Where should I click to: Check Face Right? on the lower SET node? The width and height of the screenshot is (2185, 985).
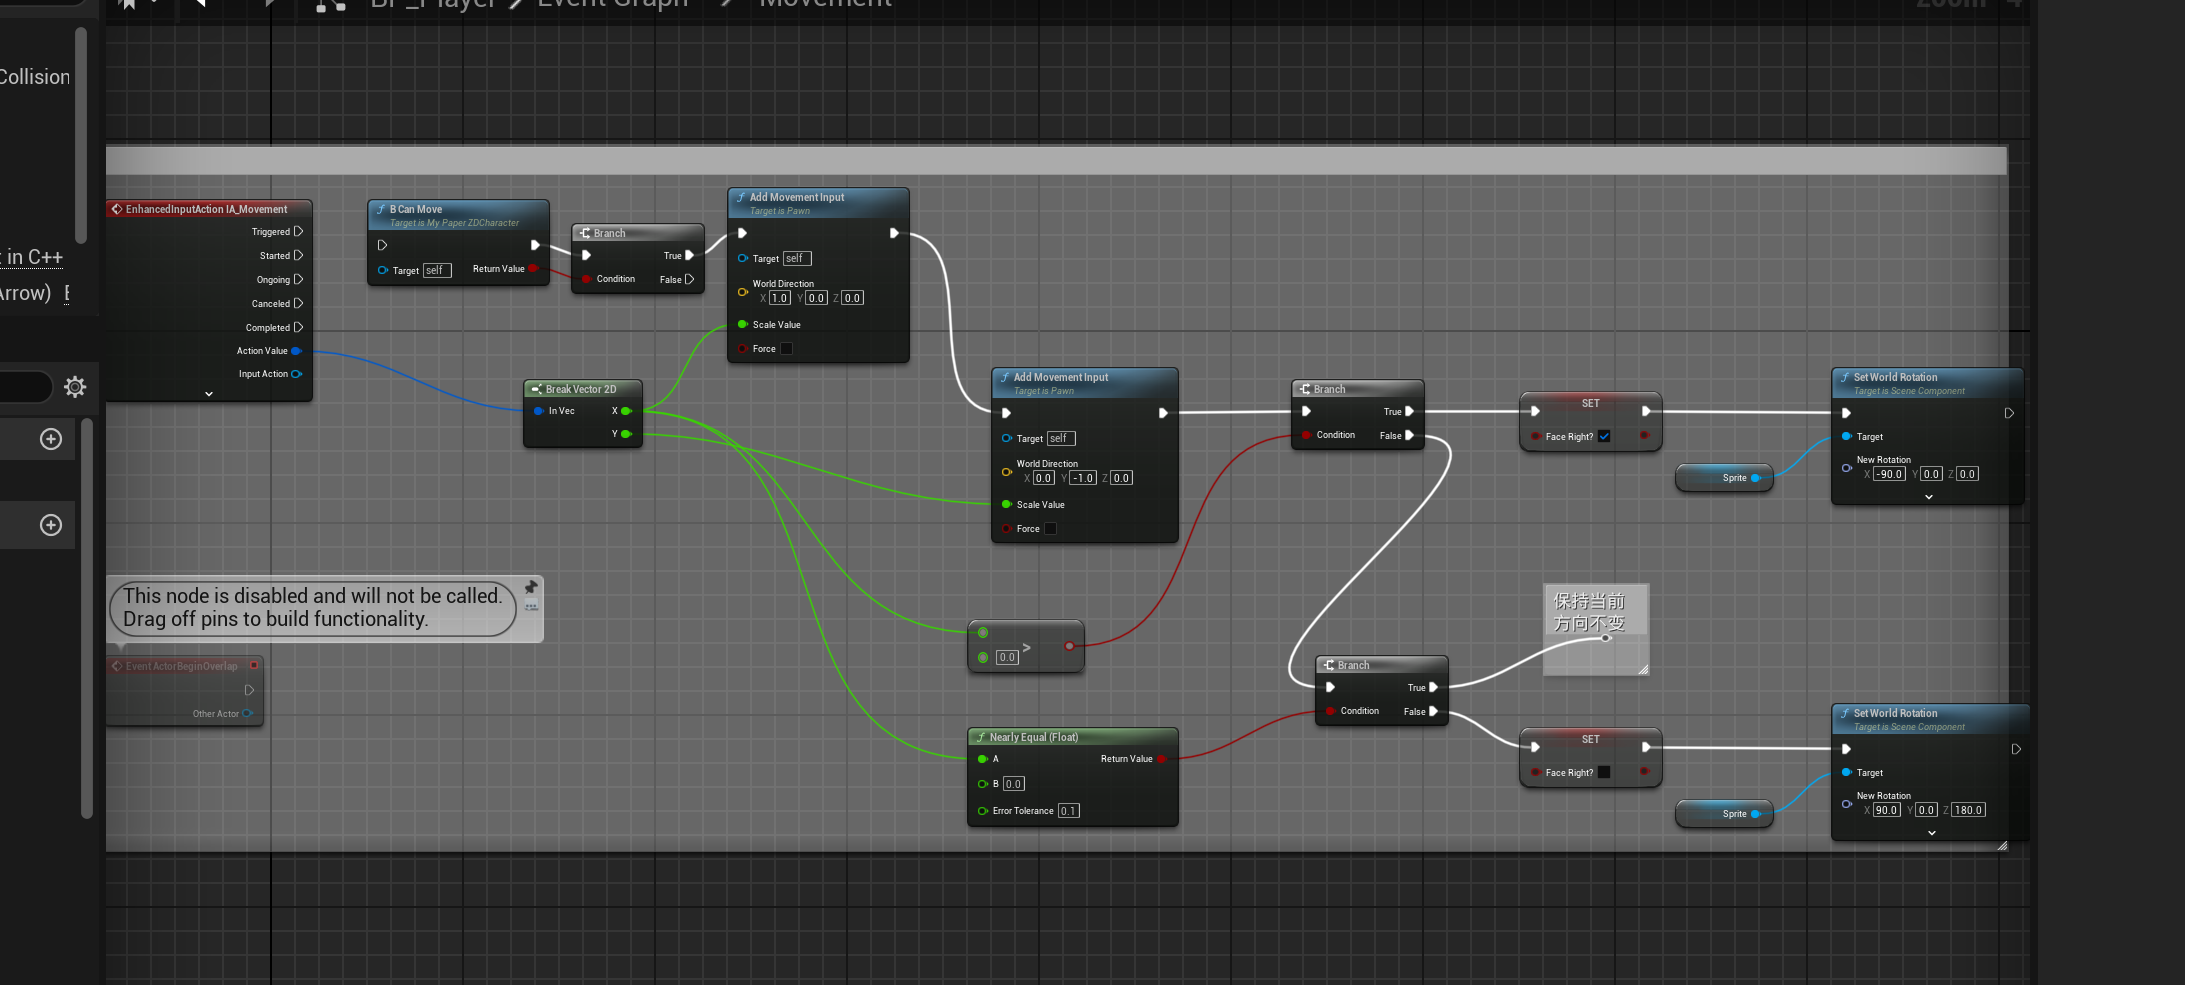pyautogui.click(x=1604, y=772)
